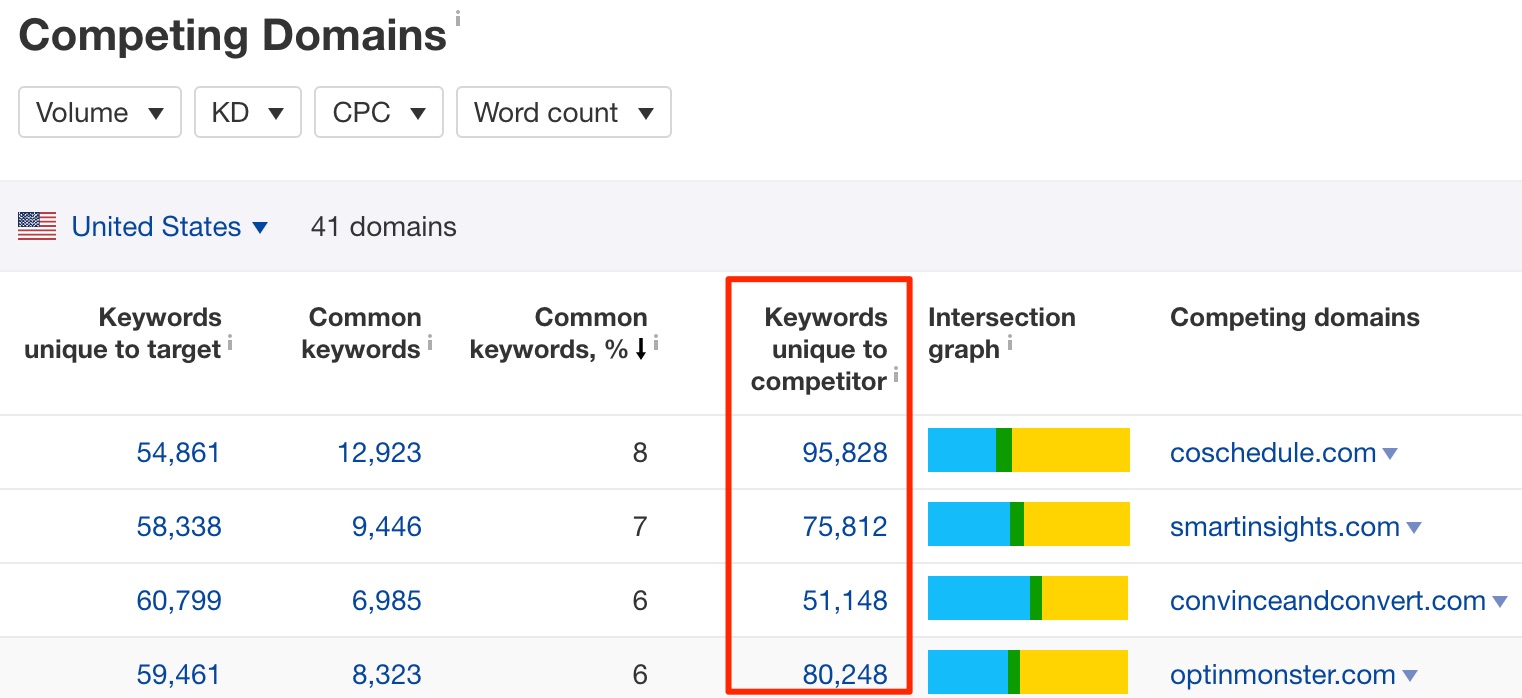Image resolution: width=1522 pixels, height=698 pixels.
Task: Open the Word count filter dropdown
Action: (563, 112)
